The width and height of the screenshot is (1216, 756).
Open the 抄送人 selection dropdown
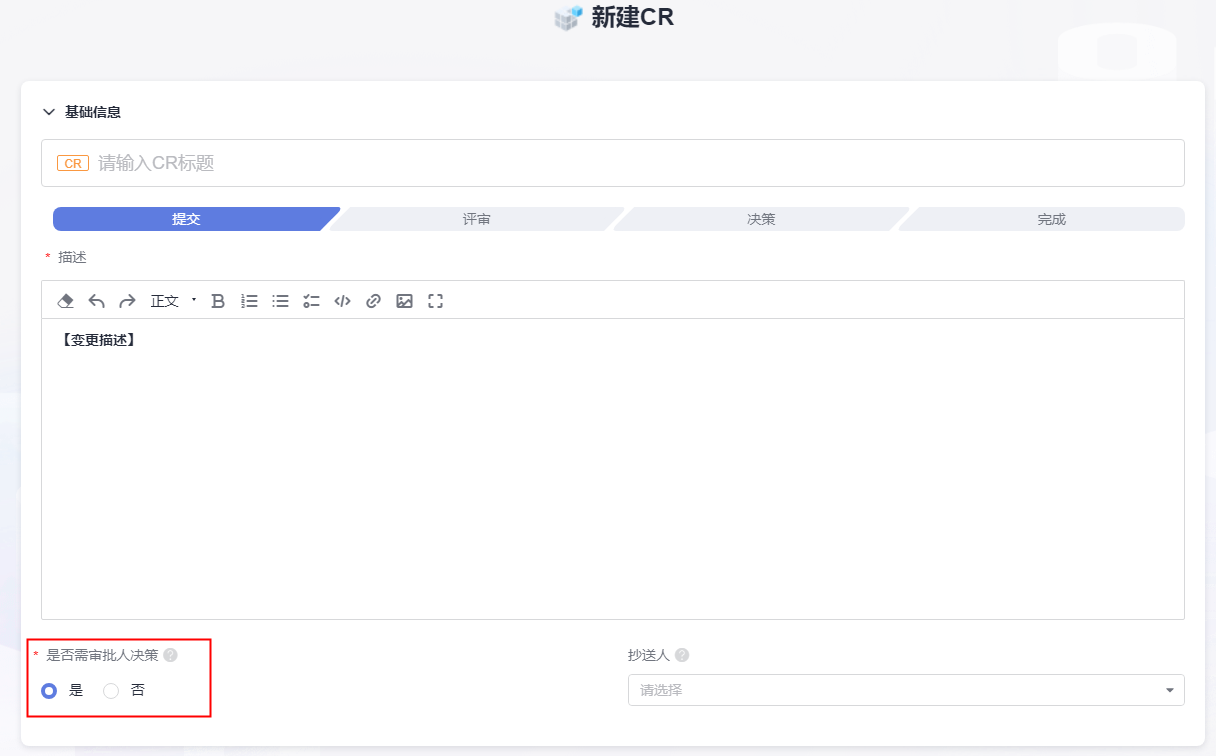pyautogui.click(x=905, y=690)
